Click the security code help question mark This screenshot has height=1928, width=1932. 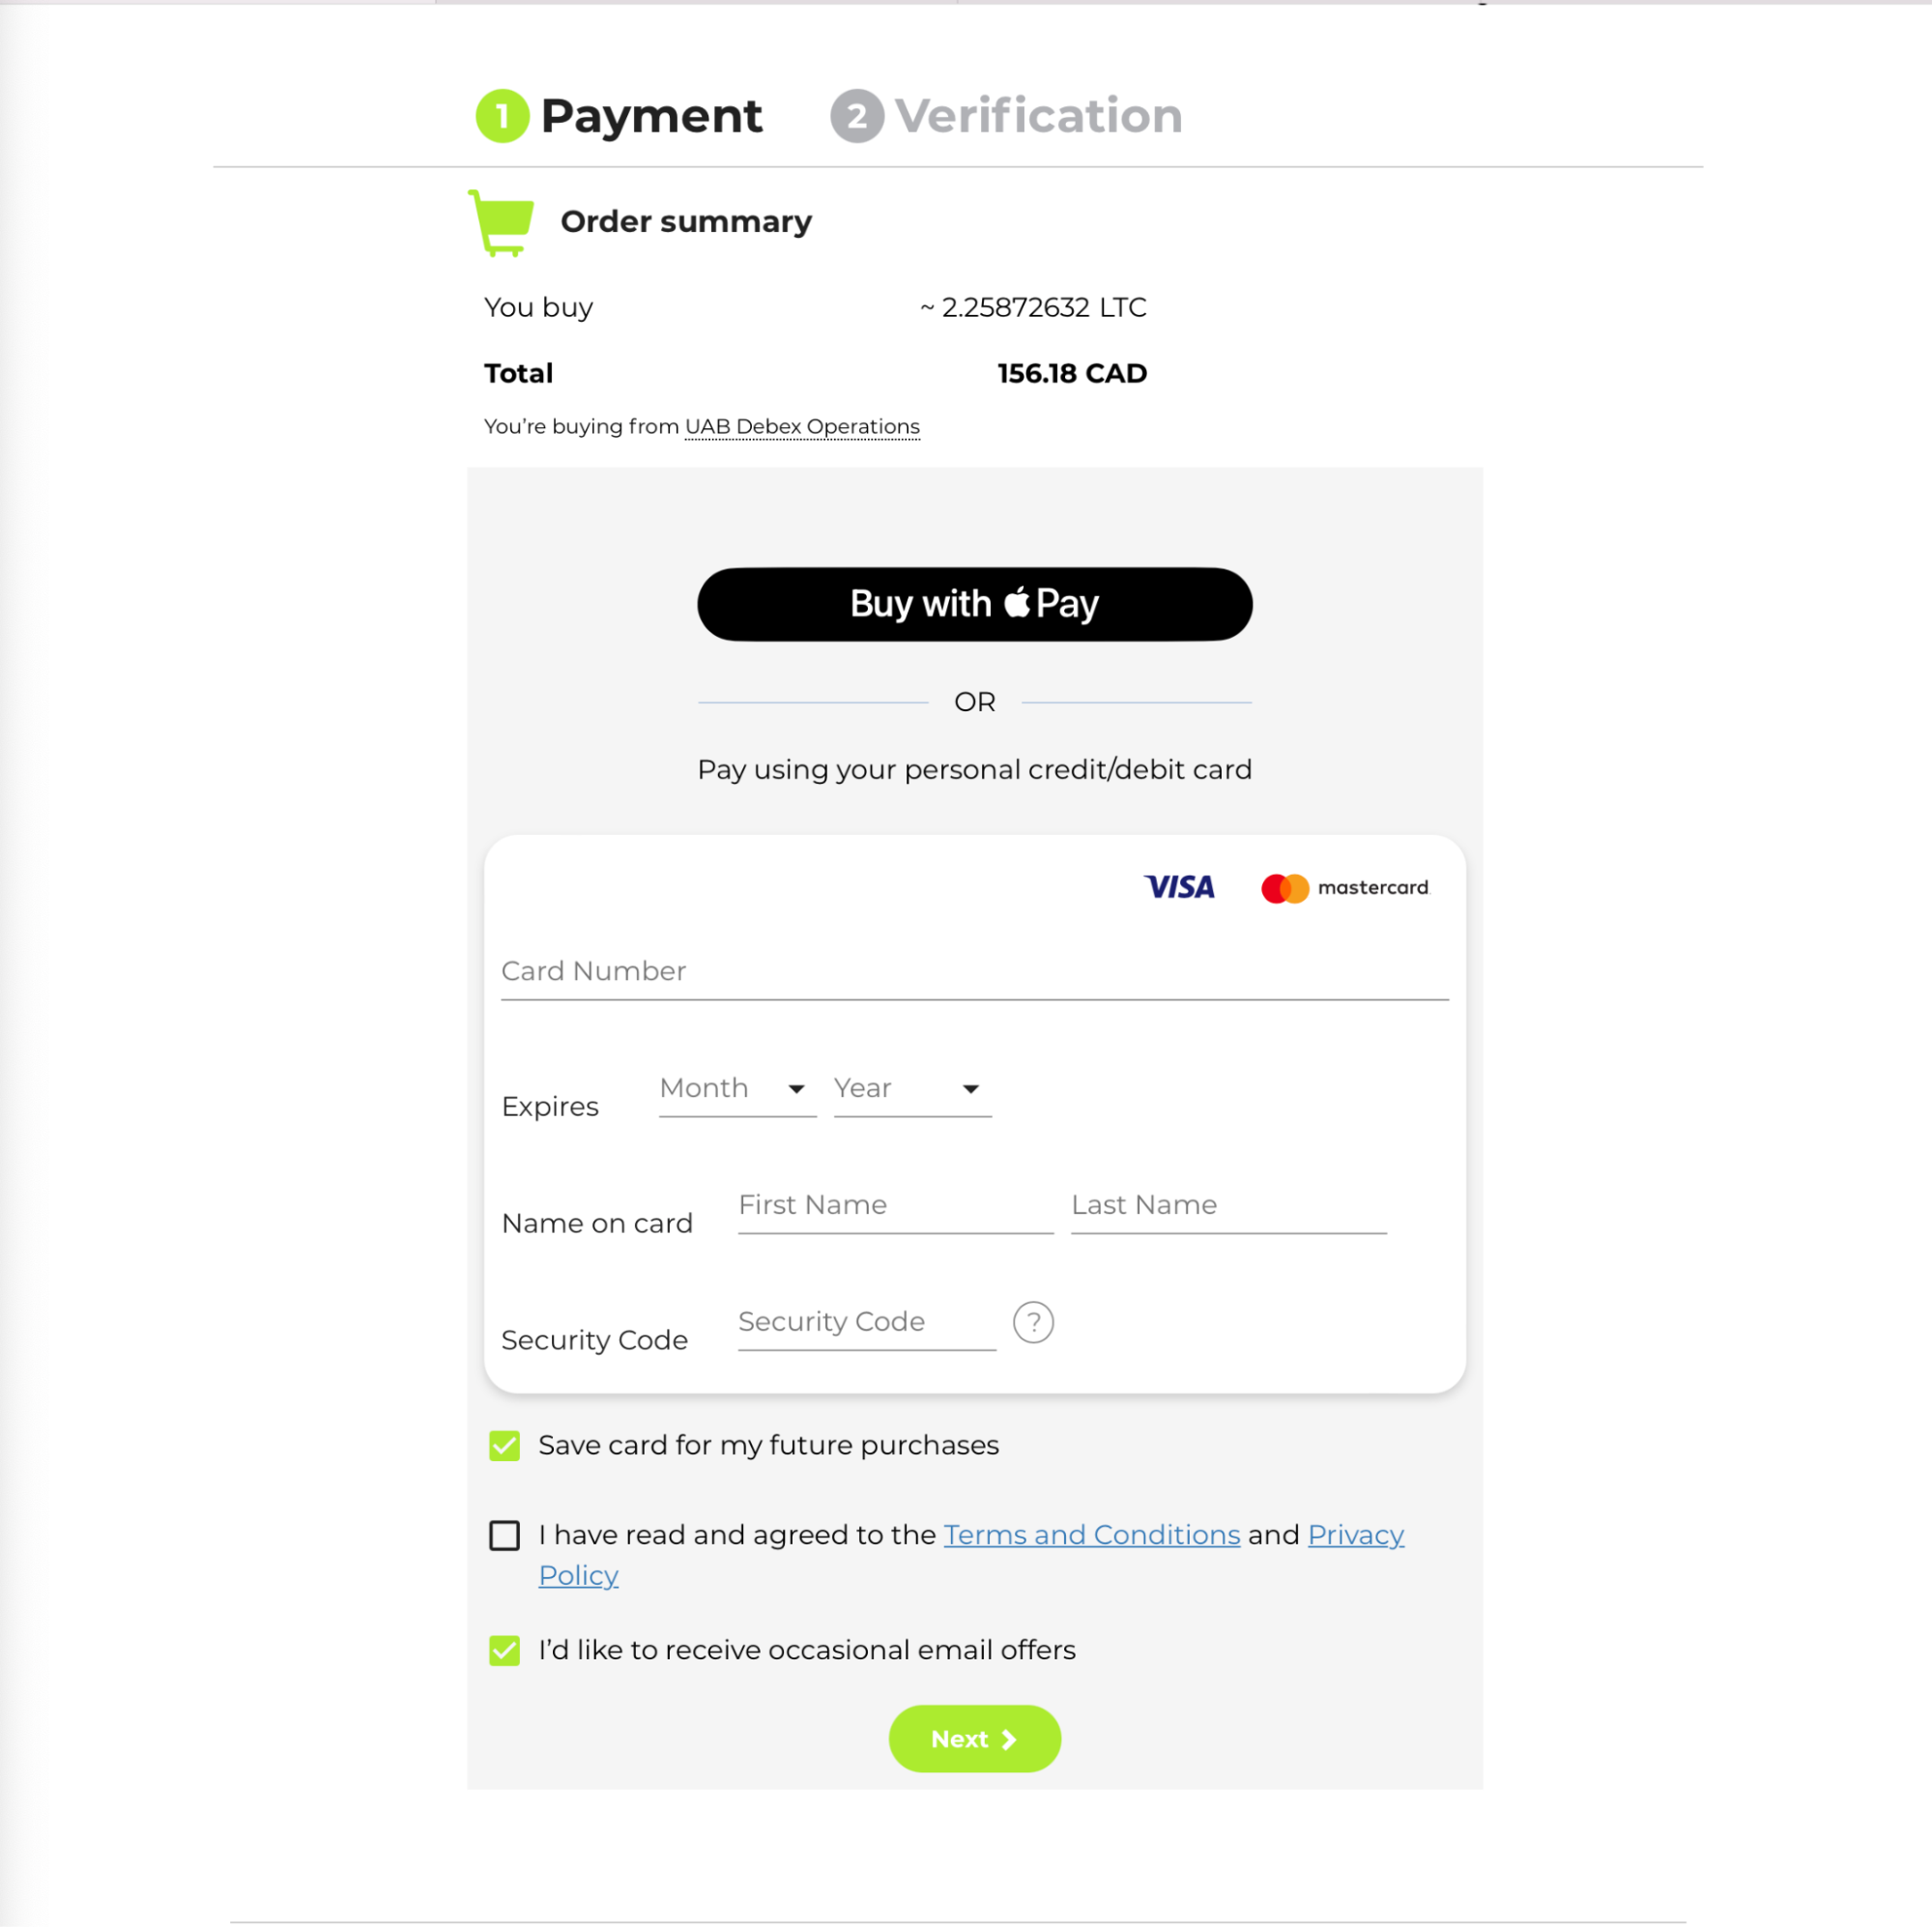[1033, 1322]
